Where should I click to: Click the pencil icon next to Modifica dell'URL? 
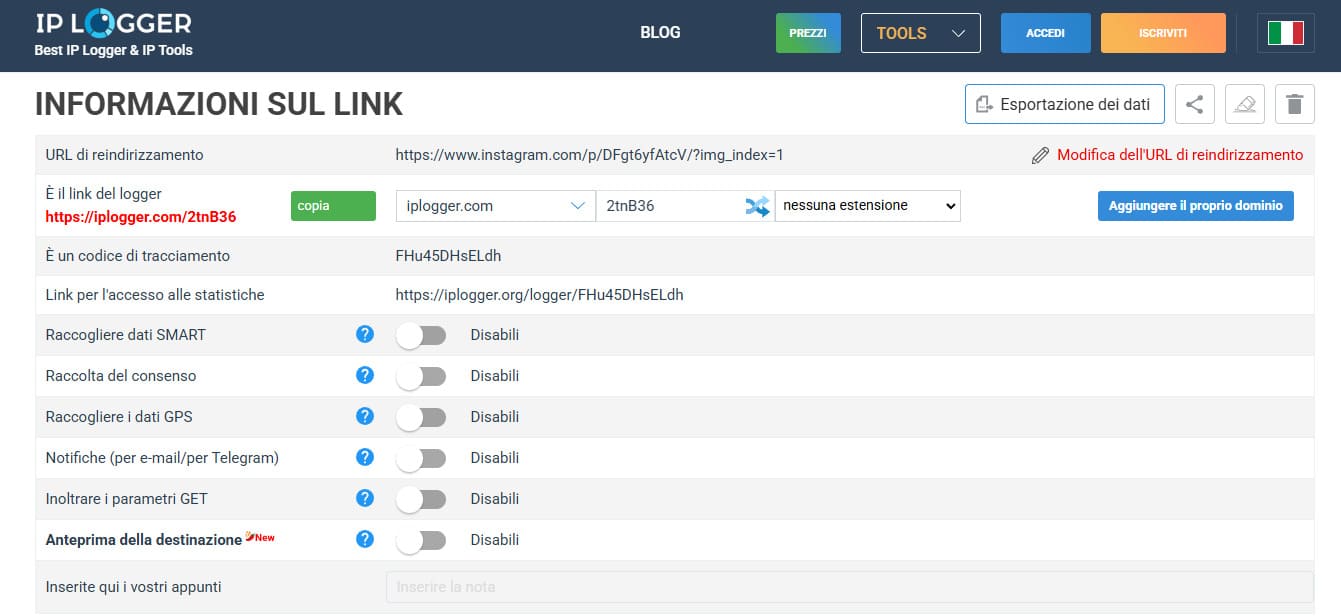tap(1041, 155)
